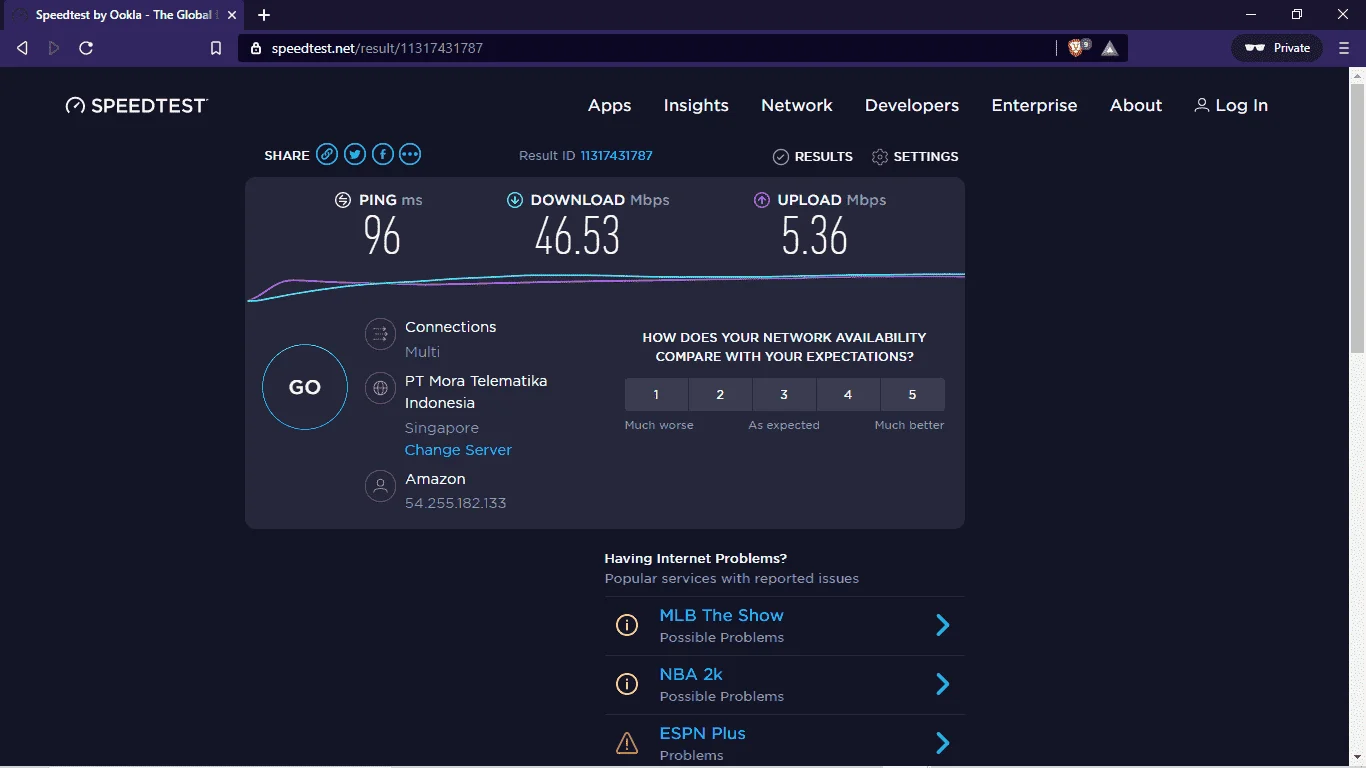Click the Singapore server location text

(x=442, y=428)
